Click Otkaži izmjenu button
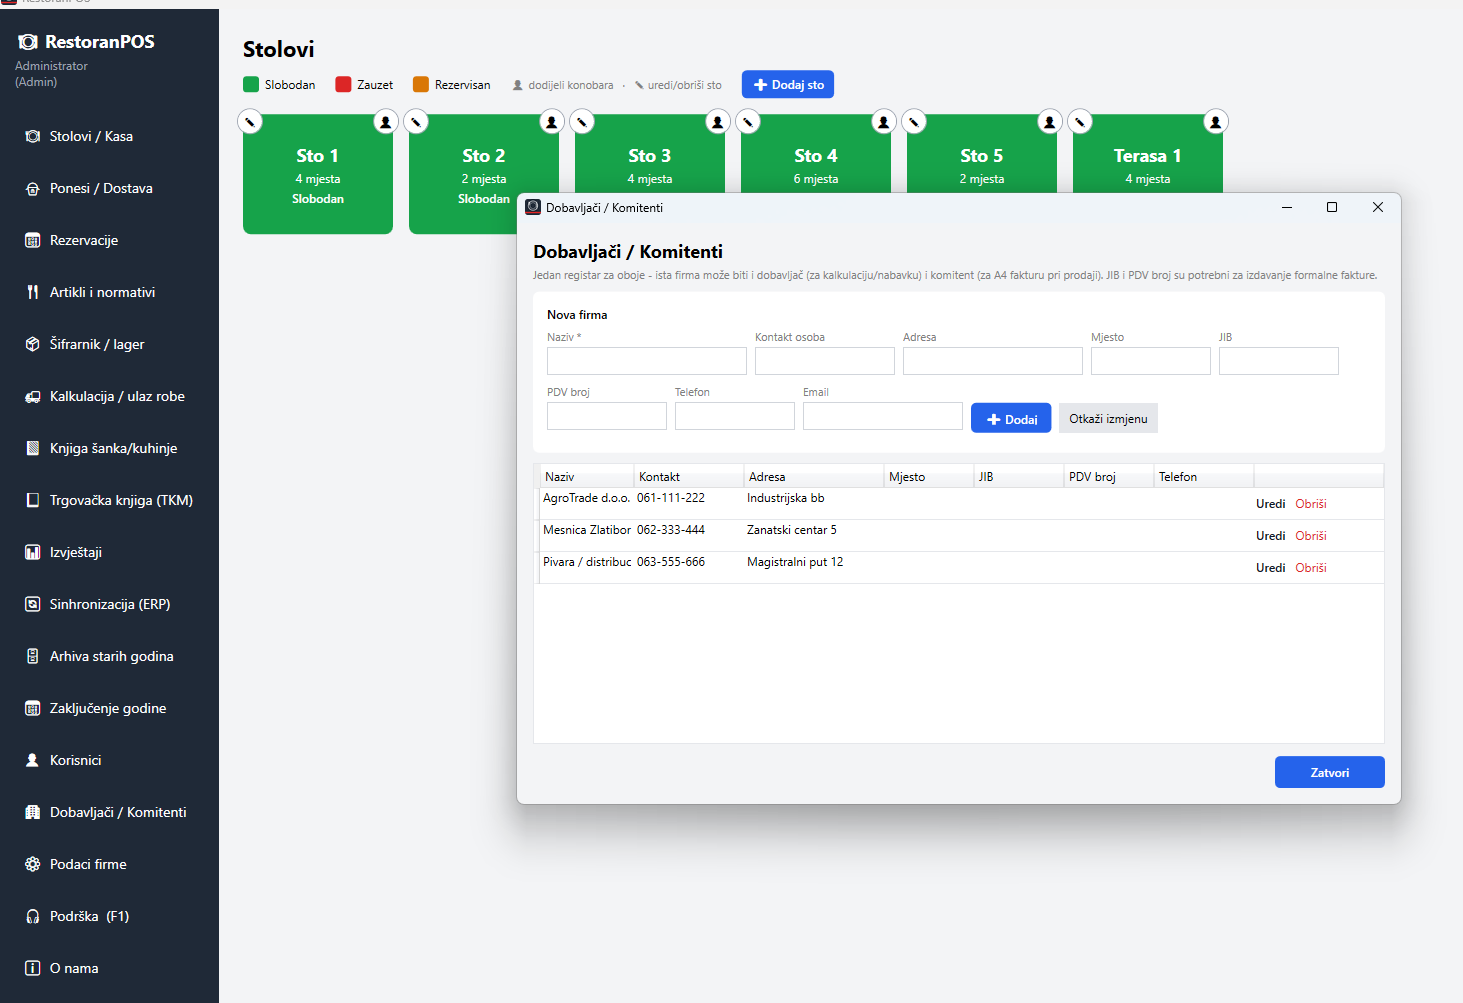The image size is (1463, 1003). [1108, 419]
